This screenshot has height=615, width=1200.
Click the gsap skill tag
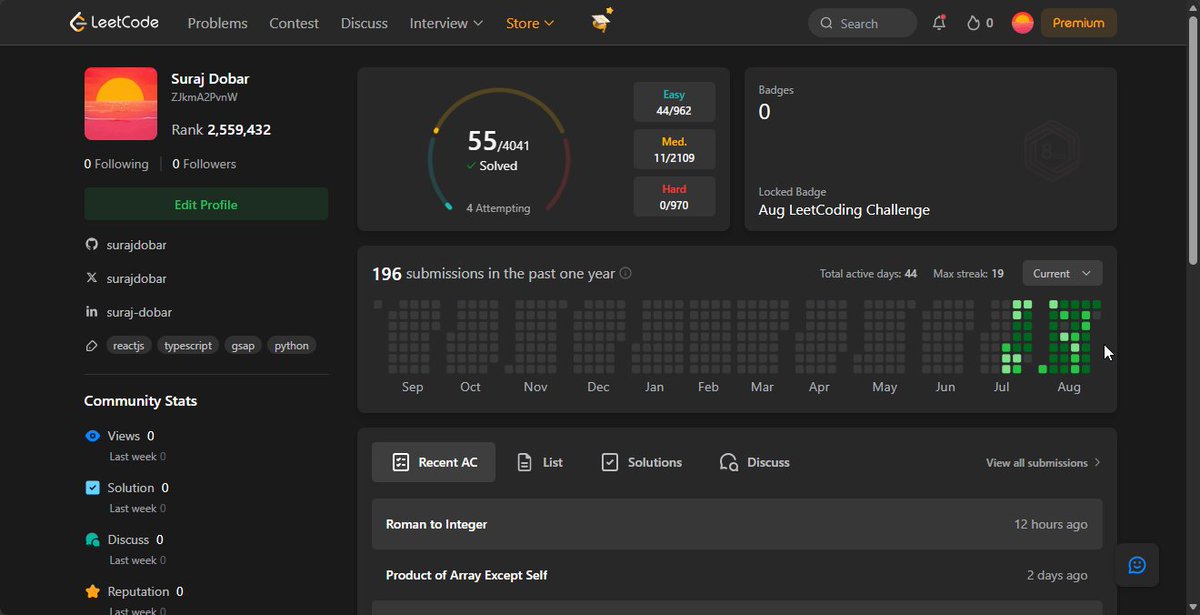243,346
